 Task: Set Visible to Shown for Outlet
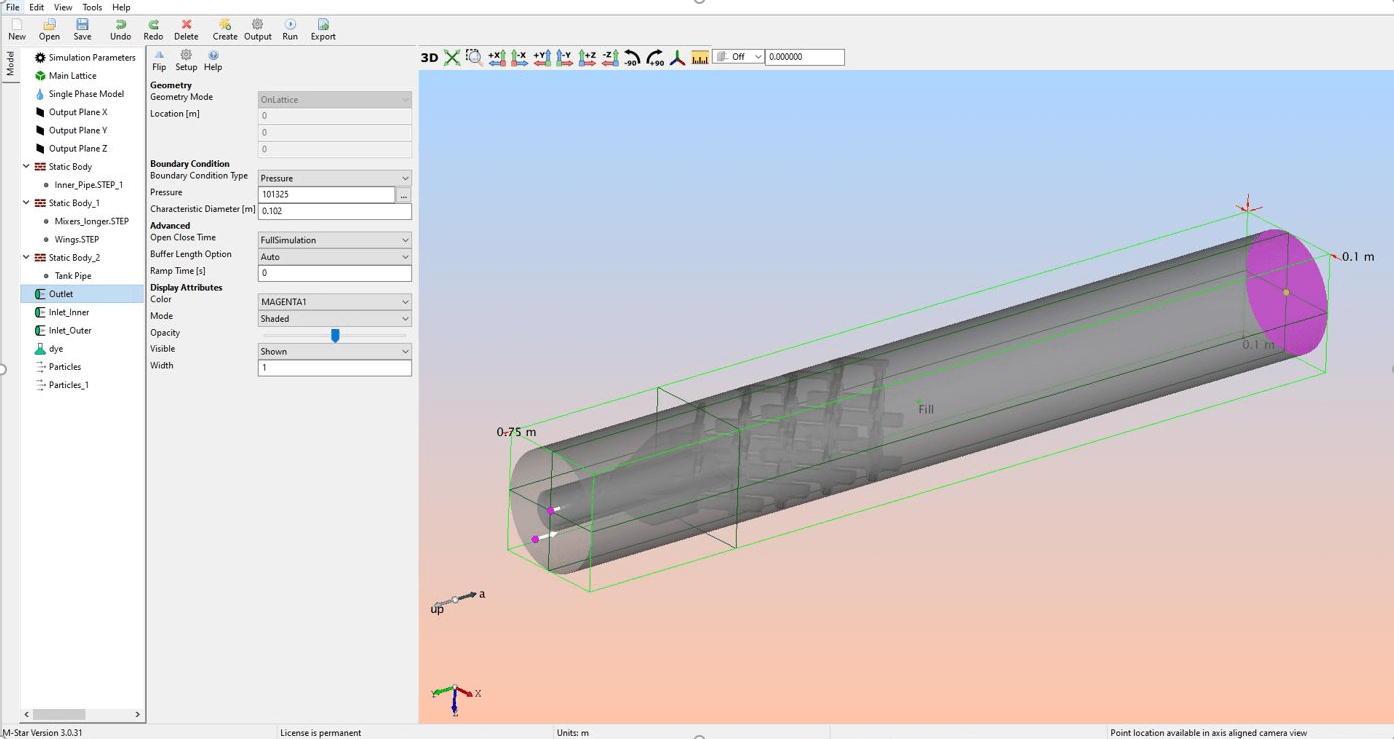coord(333,350)
